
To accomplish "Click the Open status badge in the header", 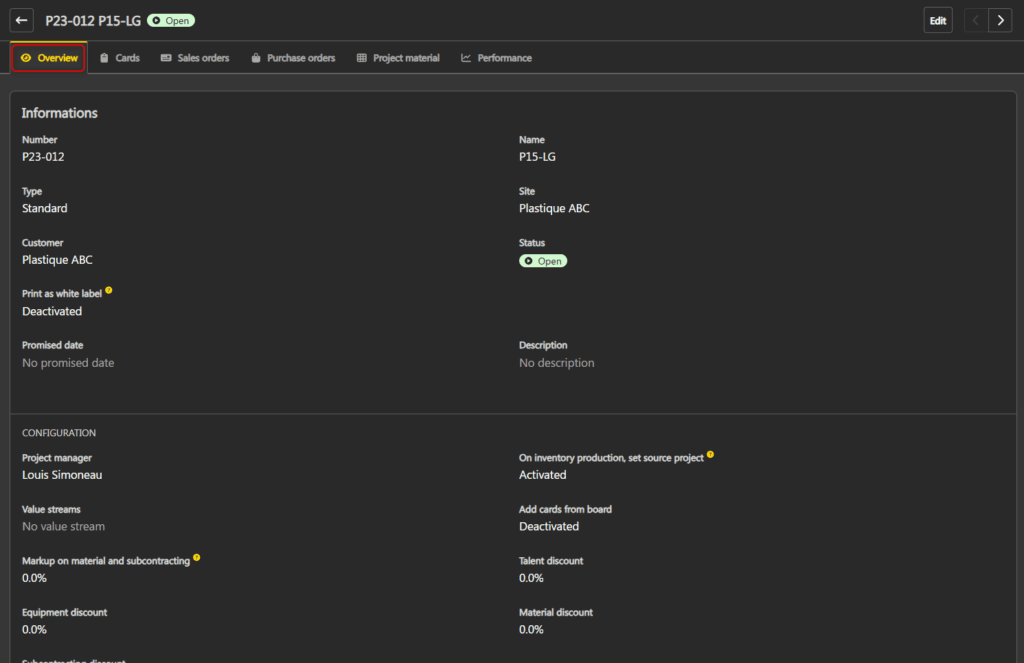I will pyautogui.click(x=171, y=20).
